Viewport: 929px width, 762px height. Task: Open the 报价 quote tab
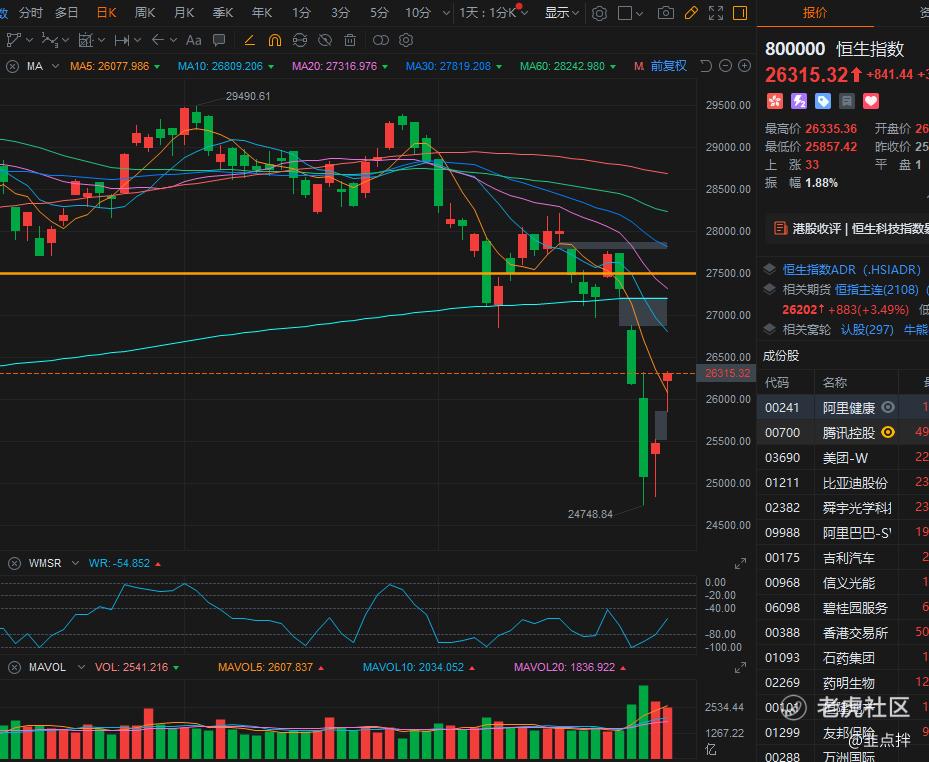(815, 13)
